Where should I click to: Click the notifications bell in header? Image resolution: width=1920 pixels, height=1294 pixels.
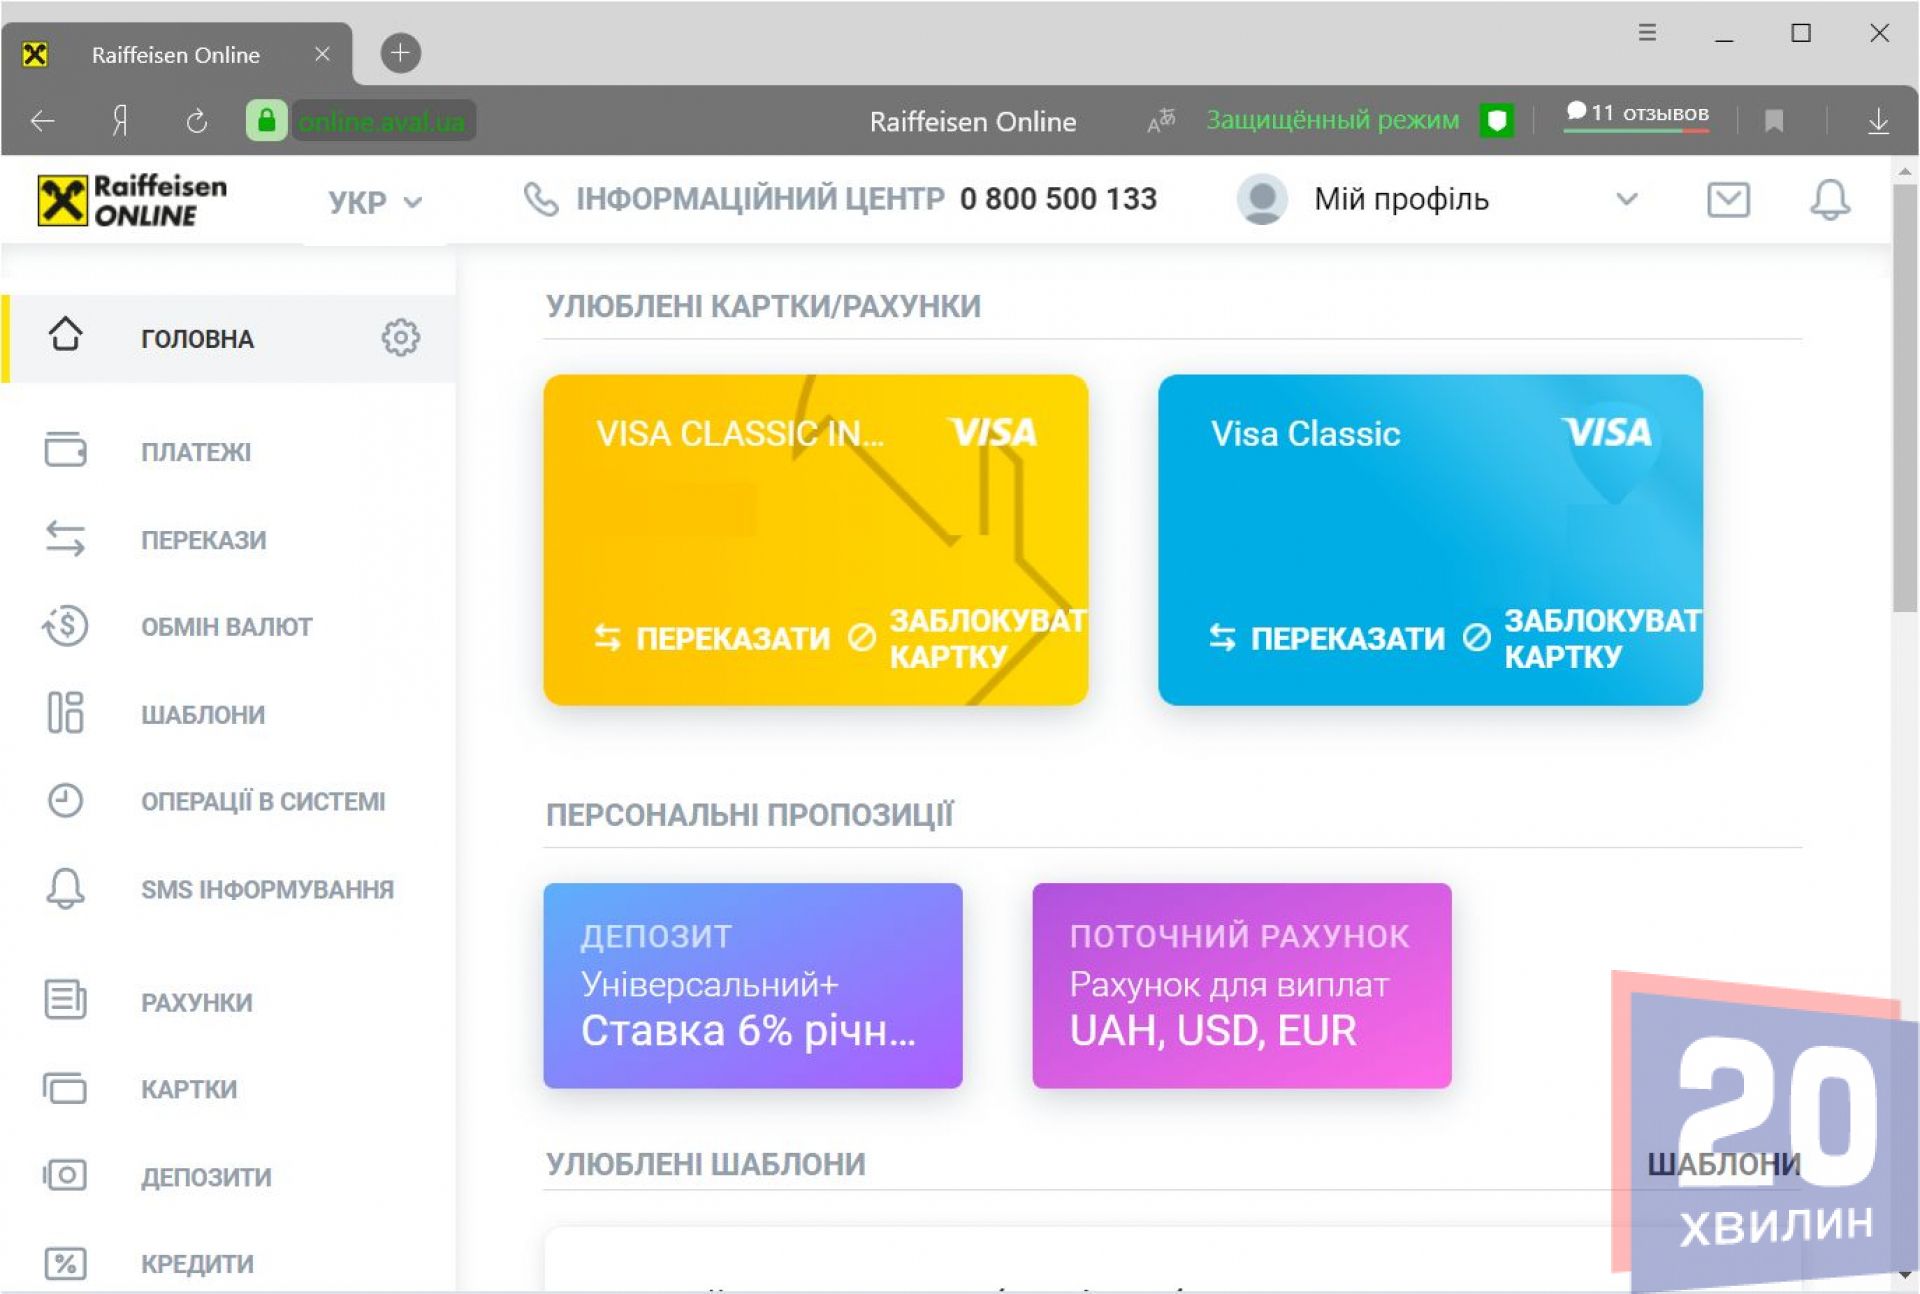click(x=1829, y=200)
